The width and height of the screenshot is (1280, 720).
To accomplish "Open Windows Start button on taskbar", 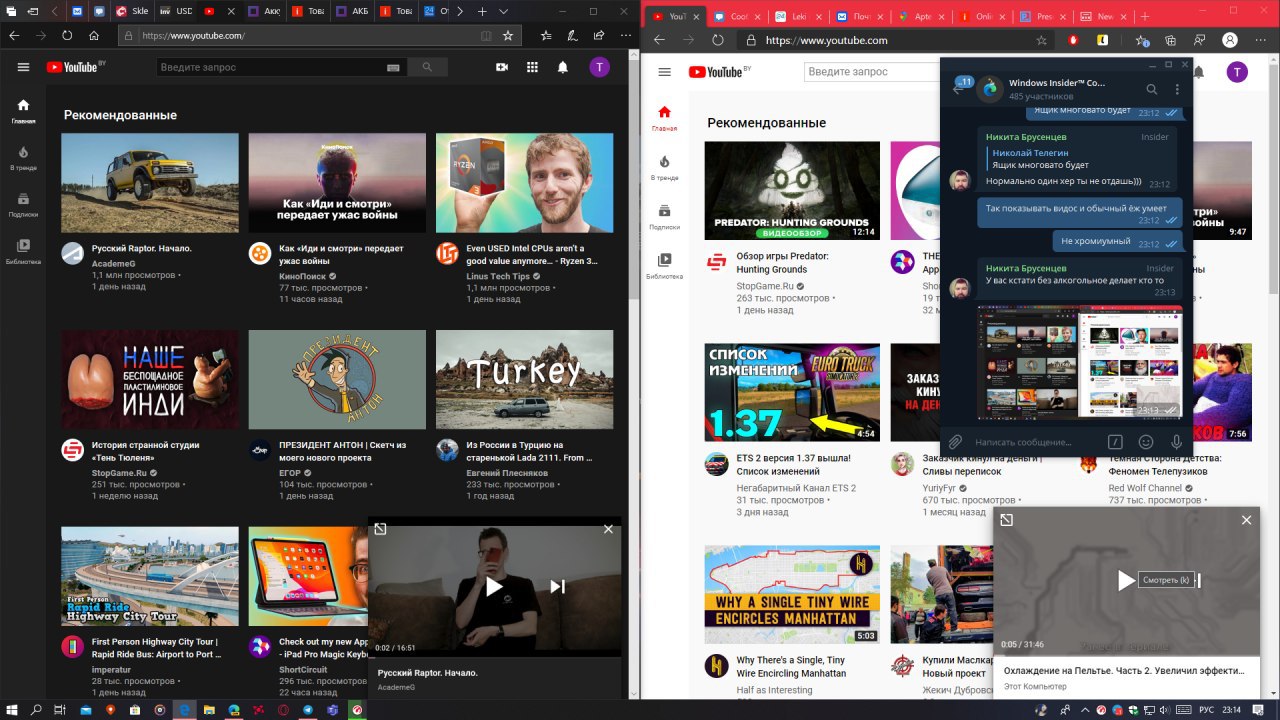I will 11,709.
